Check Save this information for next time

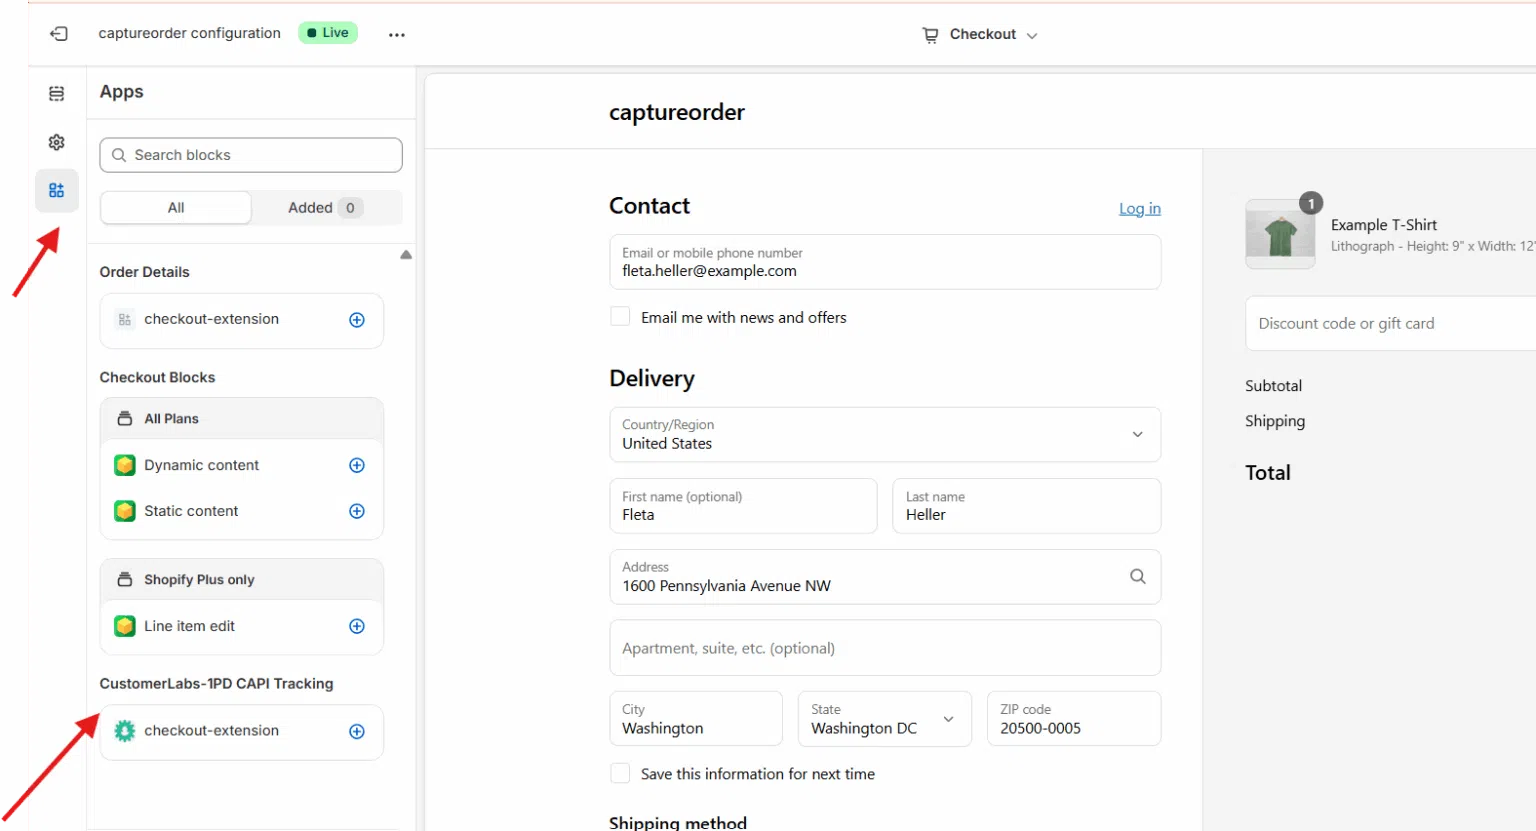621,774
